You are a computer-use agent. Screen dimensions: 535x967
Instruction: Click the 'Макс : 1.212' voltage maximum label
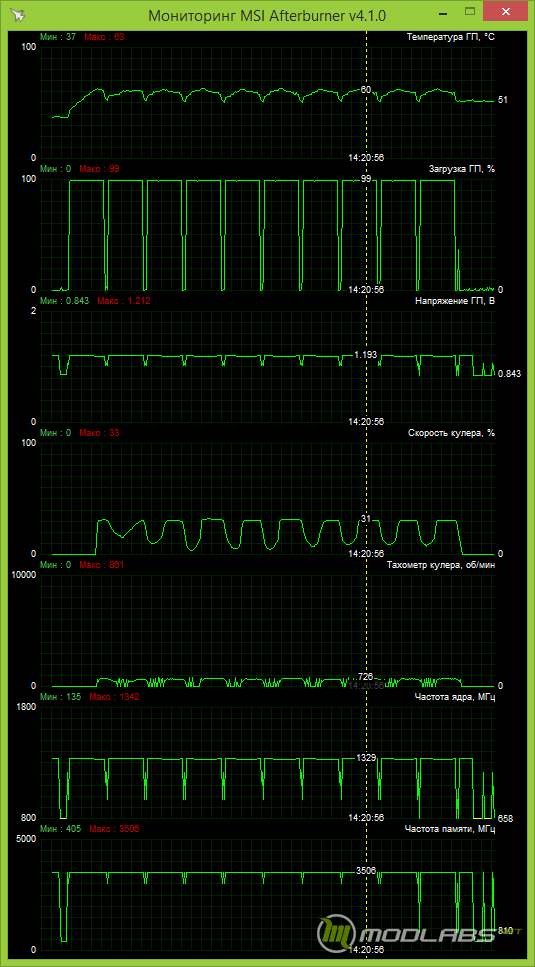click(123, 301)
